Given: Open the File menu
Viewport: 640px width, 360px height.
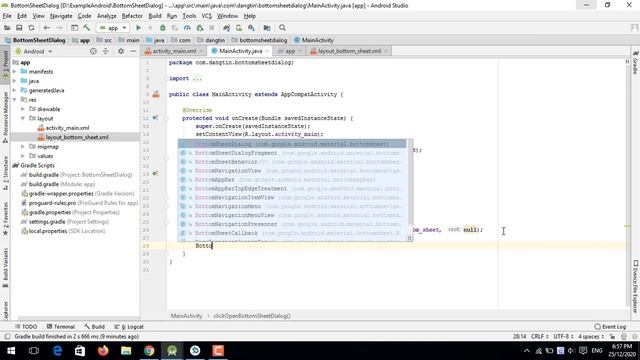Looking at the screenshot, I should [x=7, y=16].
